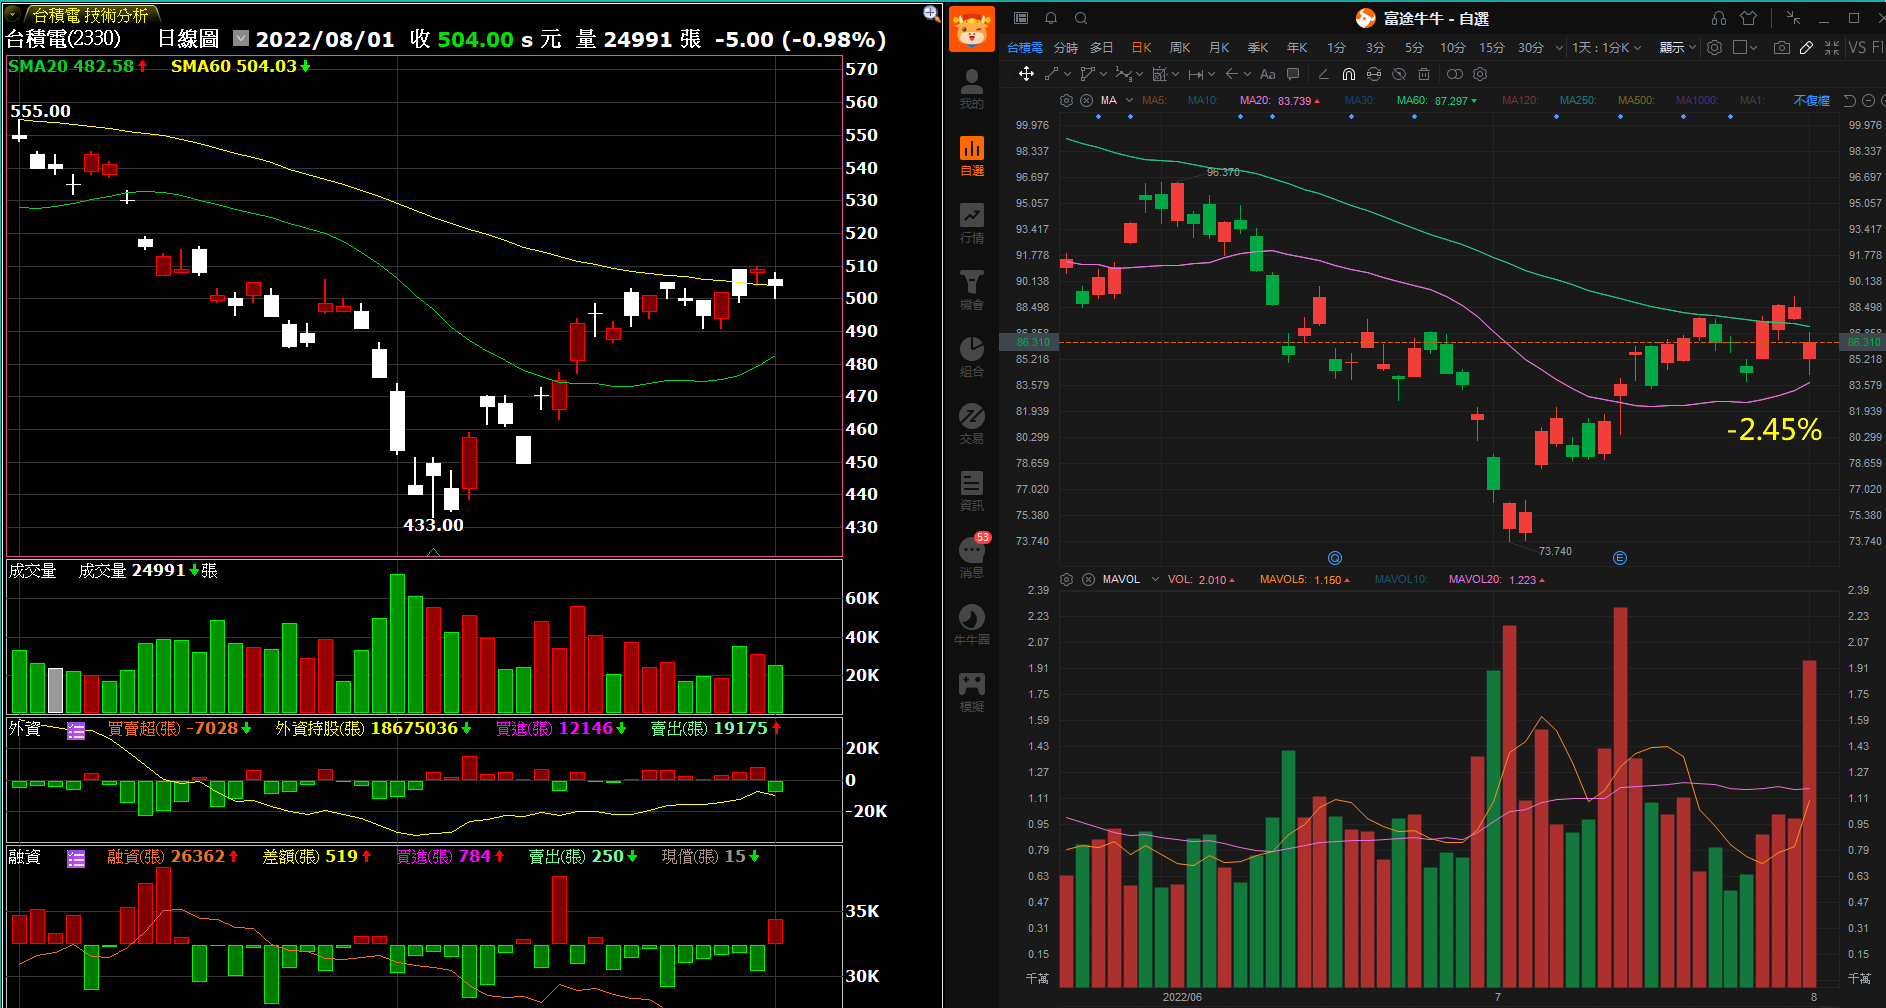Open 行情 section in sidebar

click(x=972, y=223)
